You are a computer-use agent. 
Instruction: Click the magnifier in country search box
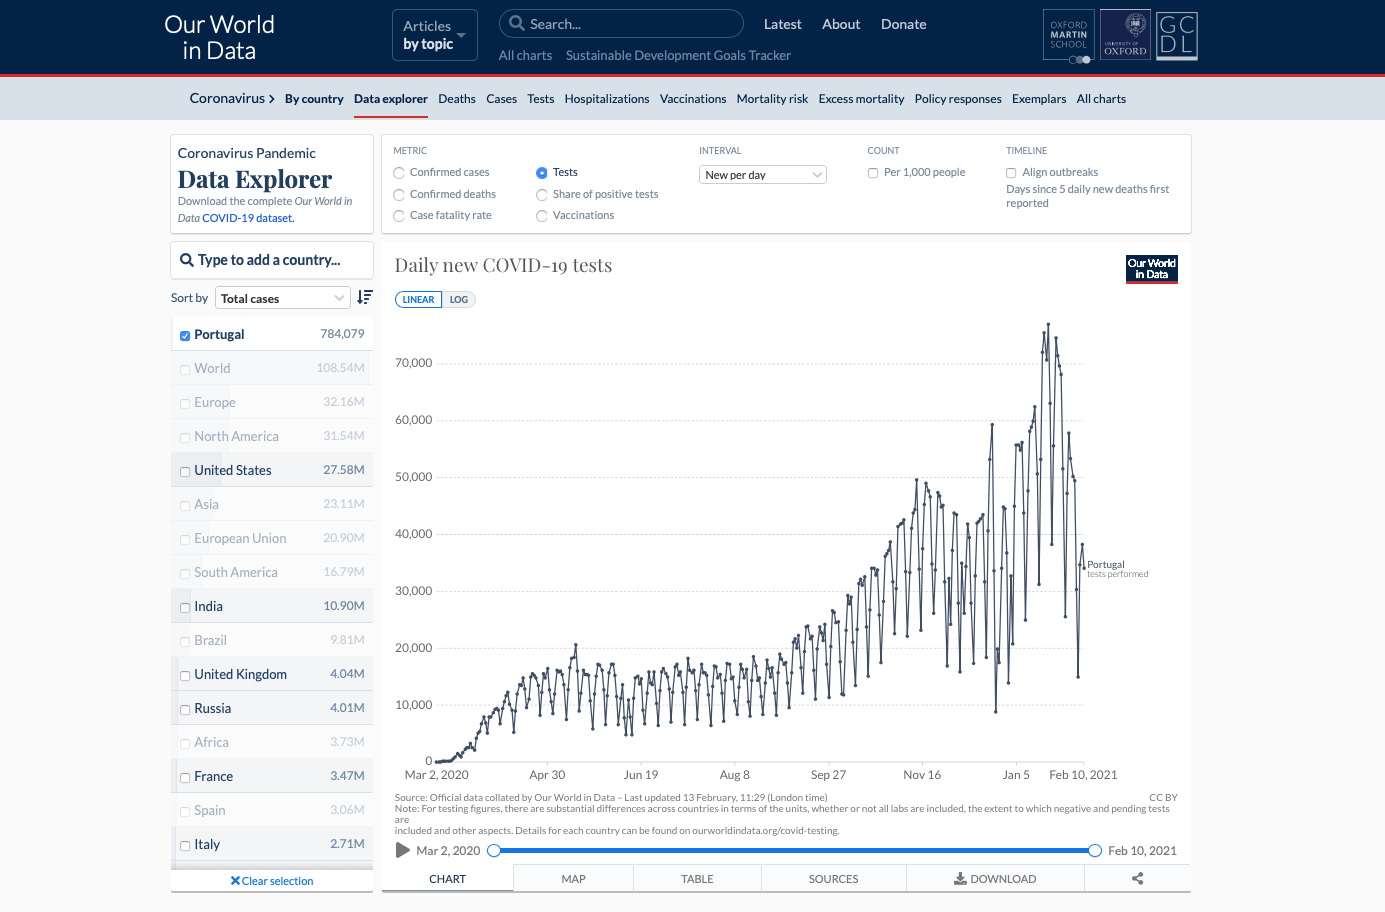coord(187,260)
